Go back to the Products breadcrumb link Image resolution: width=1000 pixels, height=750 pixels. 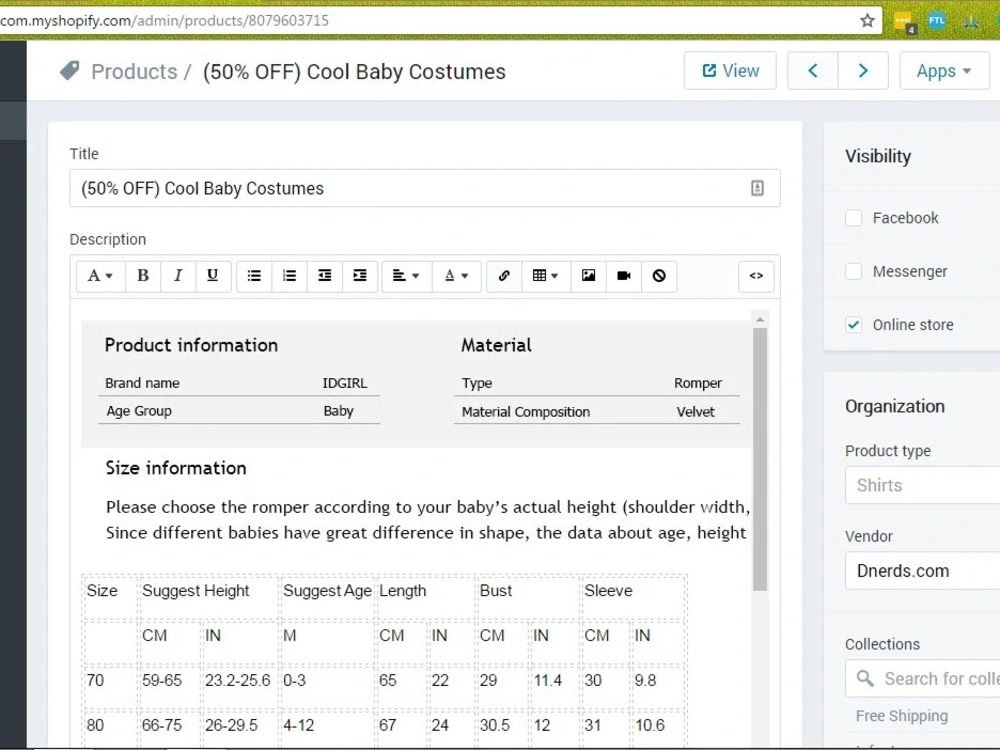pyautogui.click(x=134, y=71)
